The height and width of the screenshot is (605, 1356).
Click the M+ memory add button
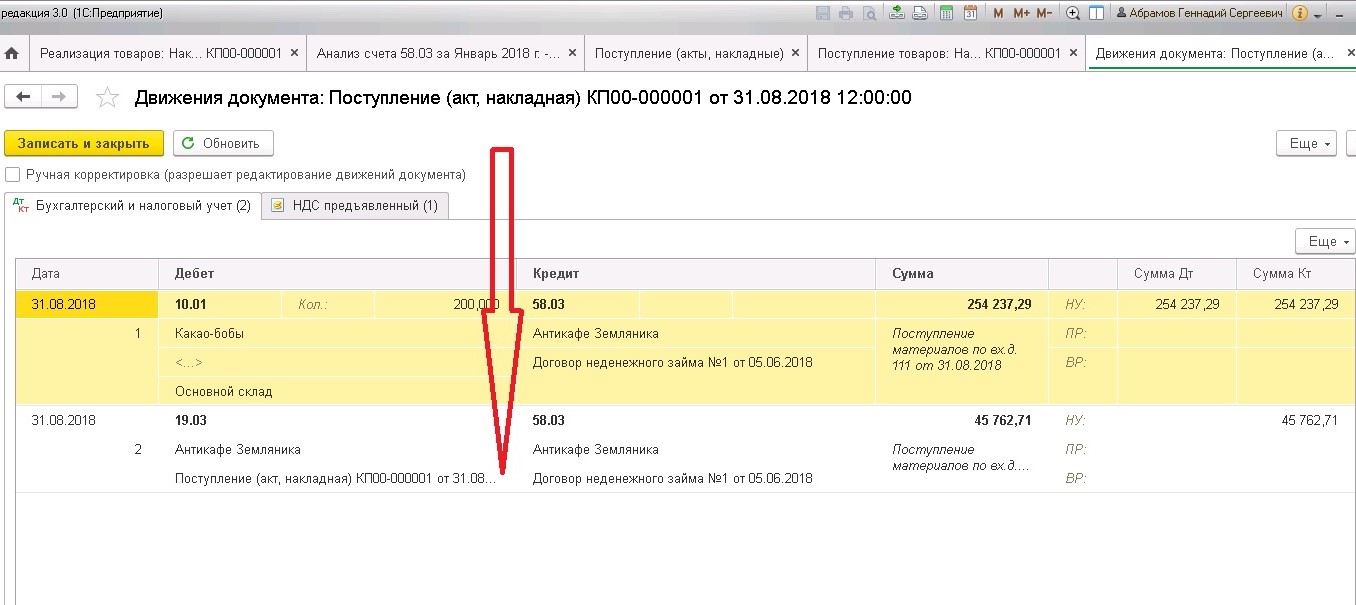click(1021, 14)
